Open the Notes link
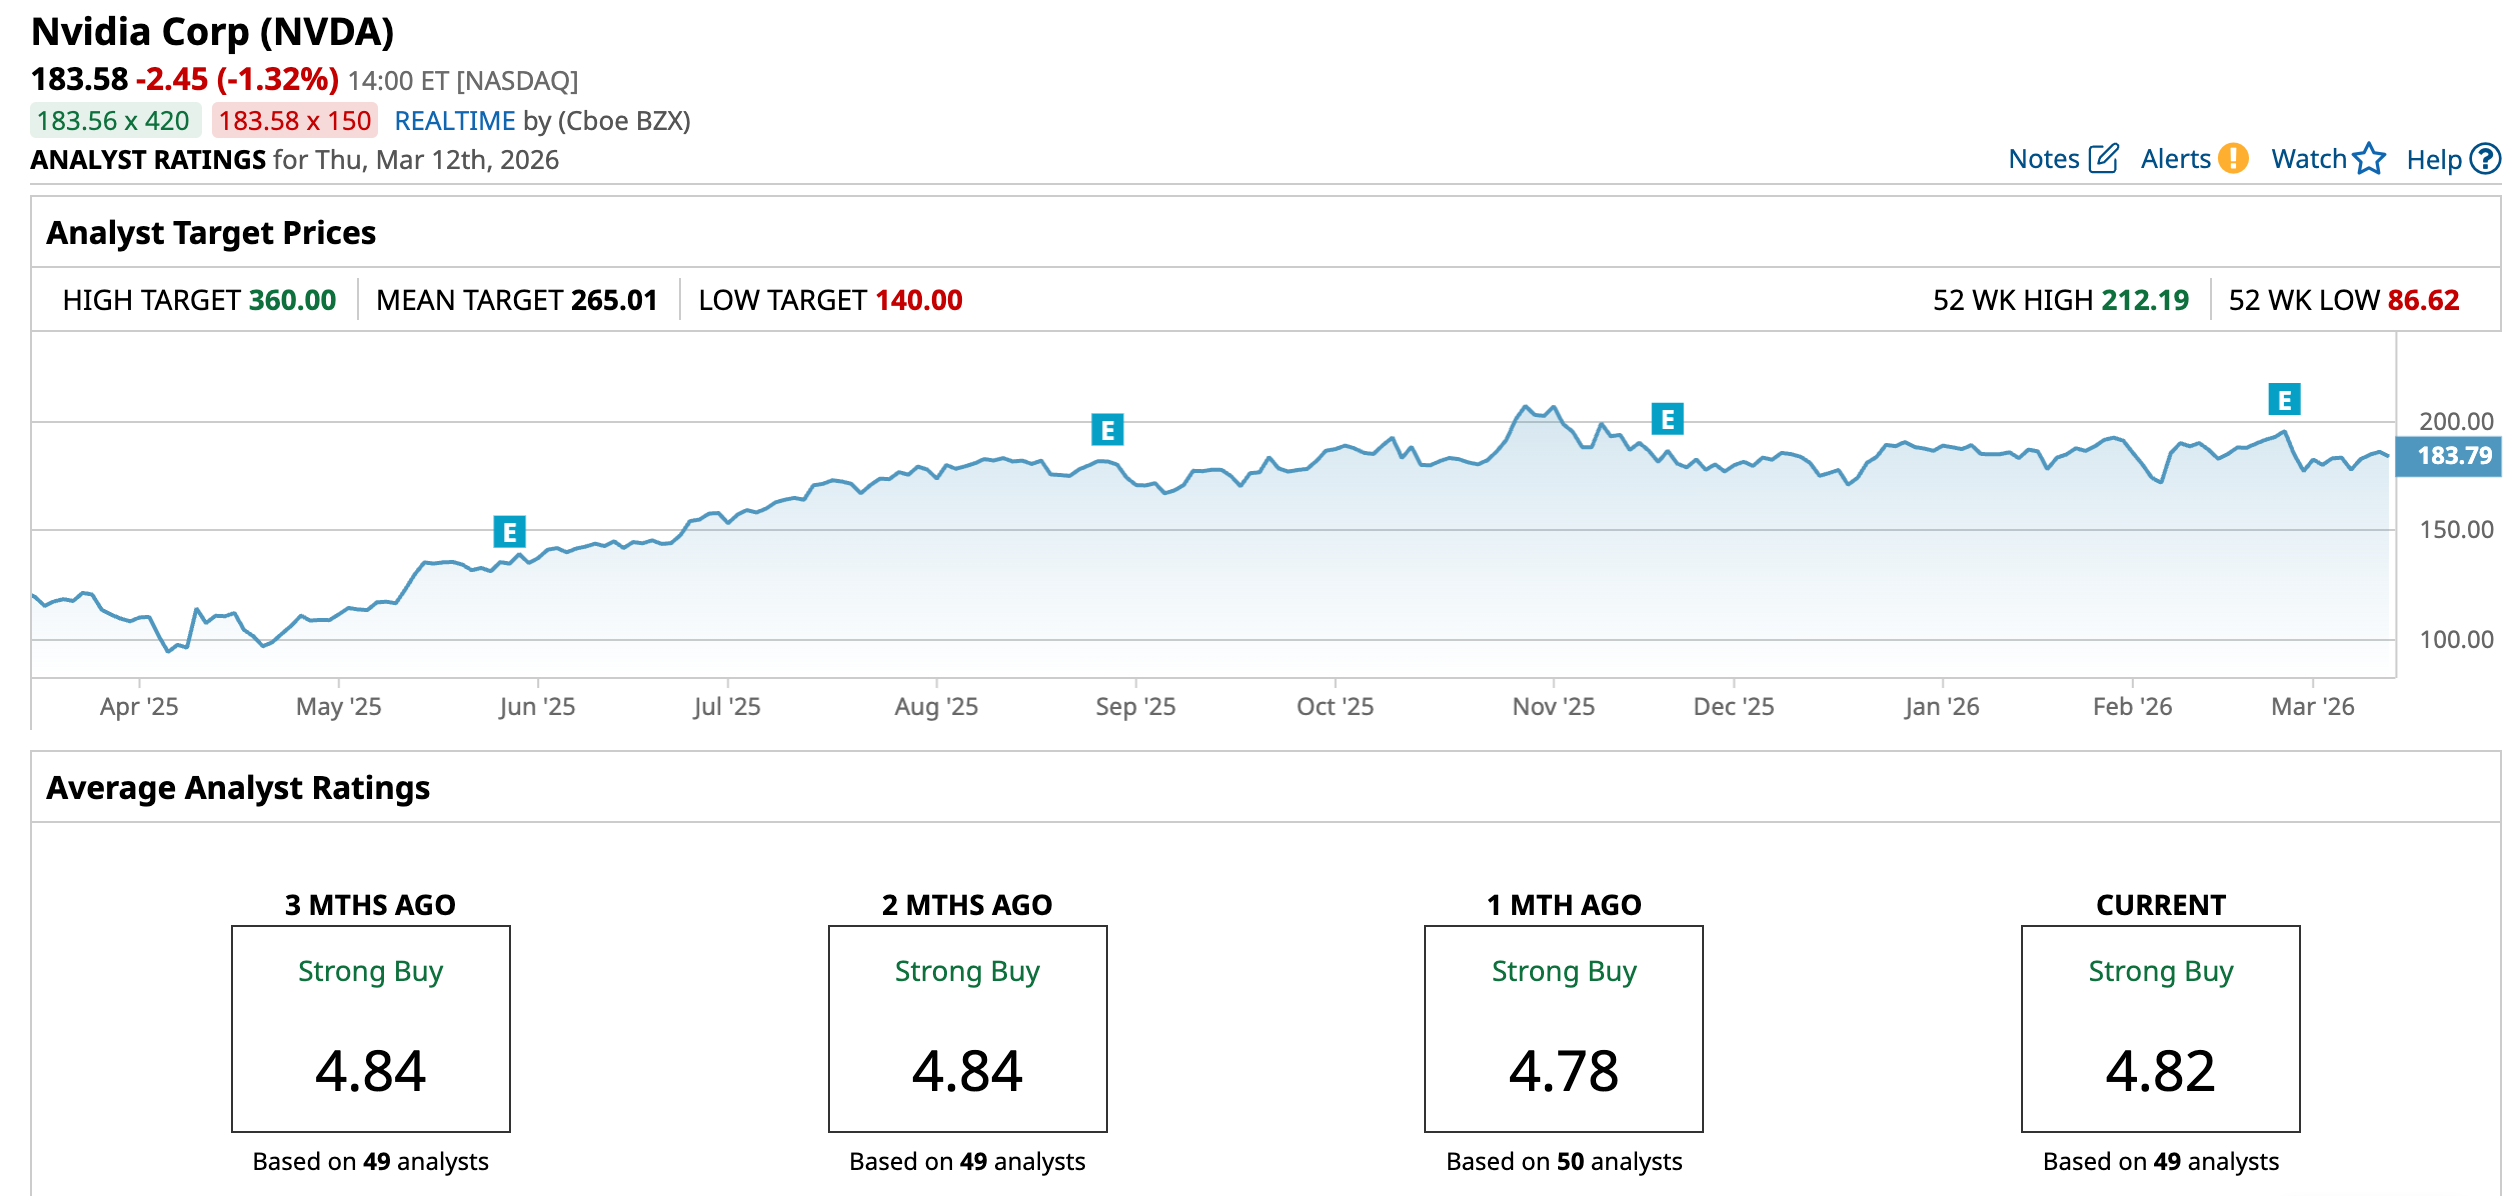Image resolution: width=2504 pixels, height=1196 pixels. 2043,159
